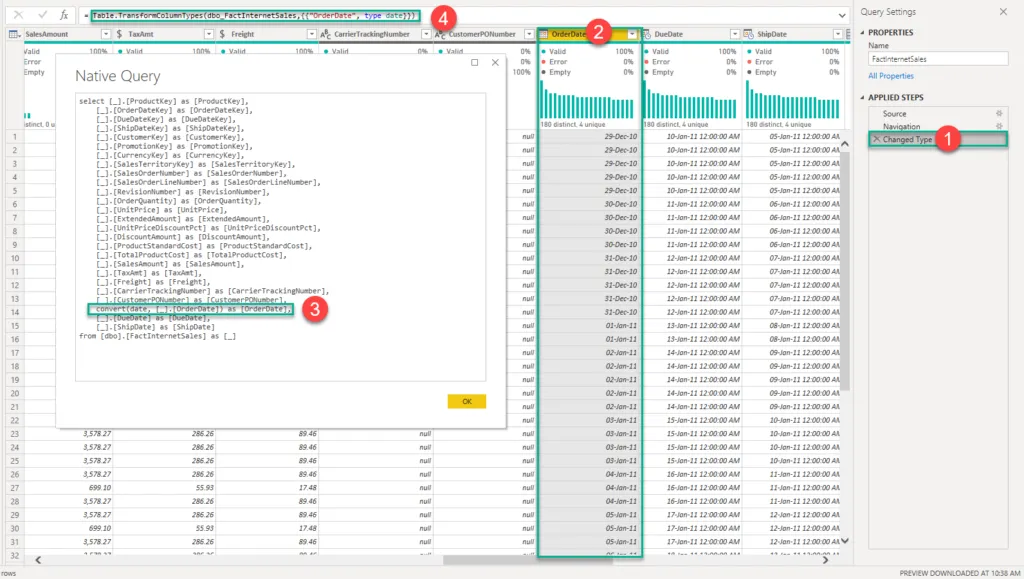Click the fx formula function icon

point(65,16)
